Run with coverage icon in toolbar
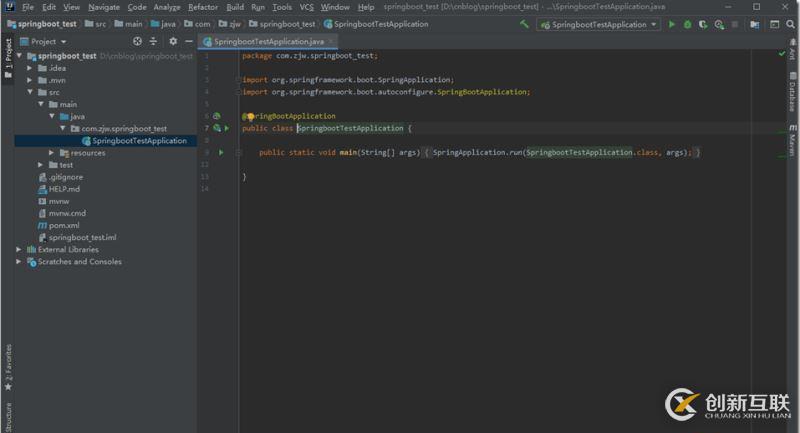Screen dimensions: 800x433 pyautogui.click(x=703, y=24)
